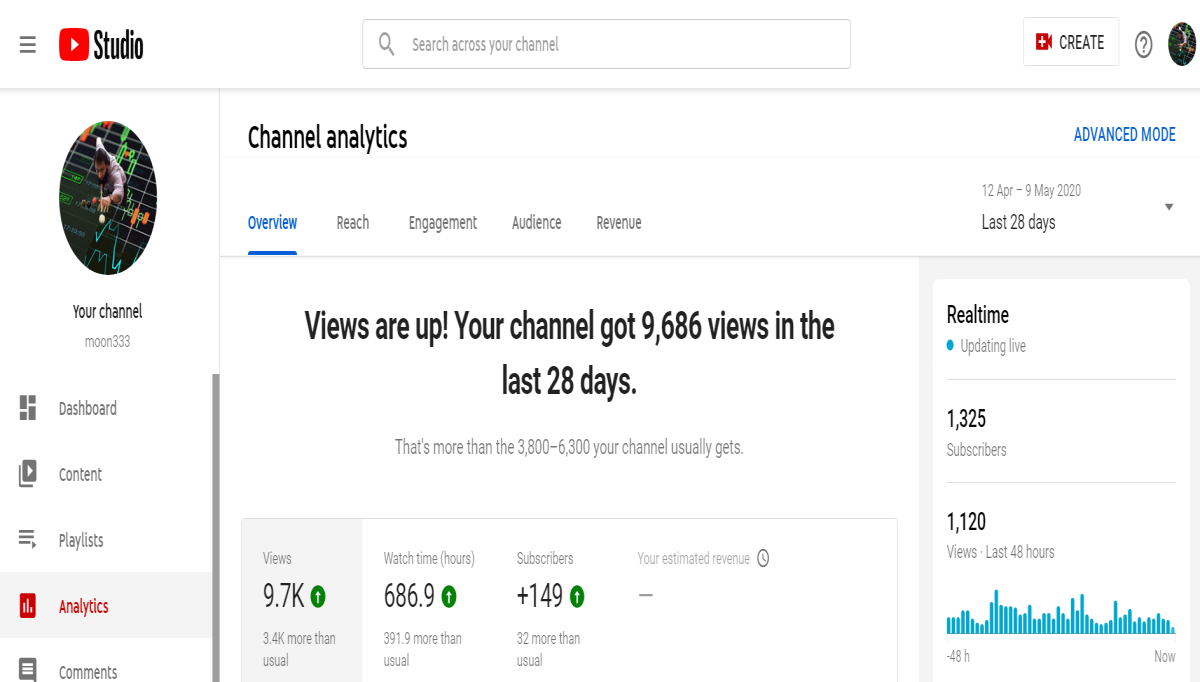Open the Audience tab
Screen dimensions: 1200x682
pyautogui.click(x=537, y=222)
